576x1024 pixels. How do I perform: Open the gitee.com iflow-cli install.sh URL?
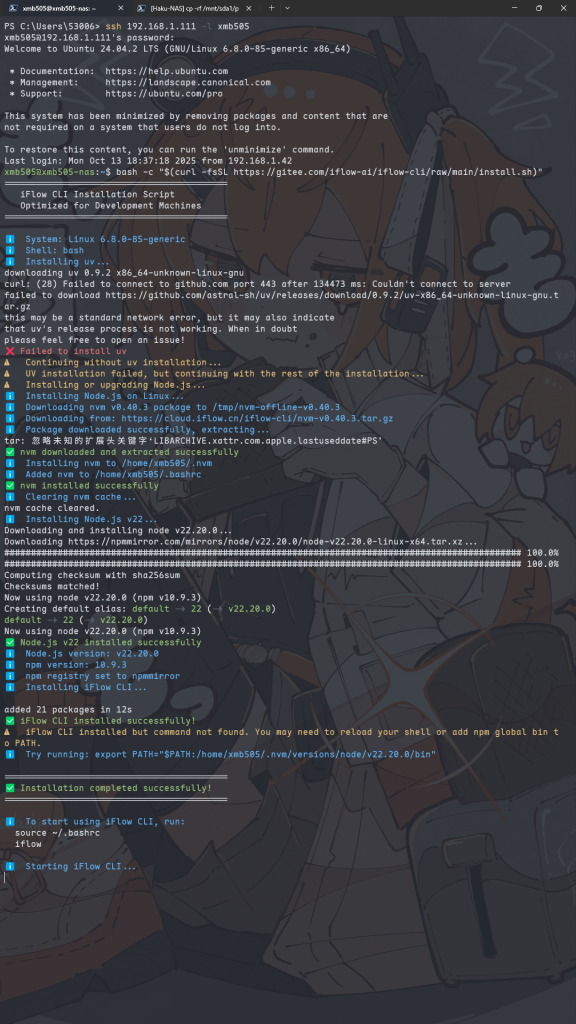tap(385, 172)
